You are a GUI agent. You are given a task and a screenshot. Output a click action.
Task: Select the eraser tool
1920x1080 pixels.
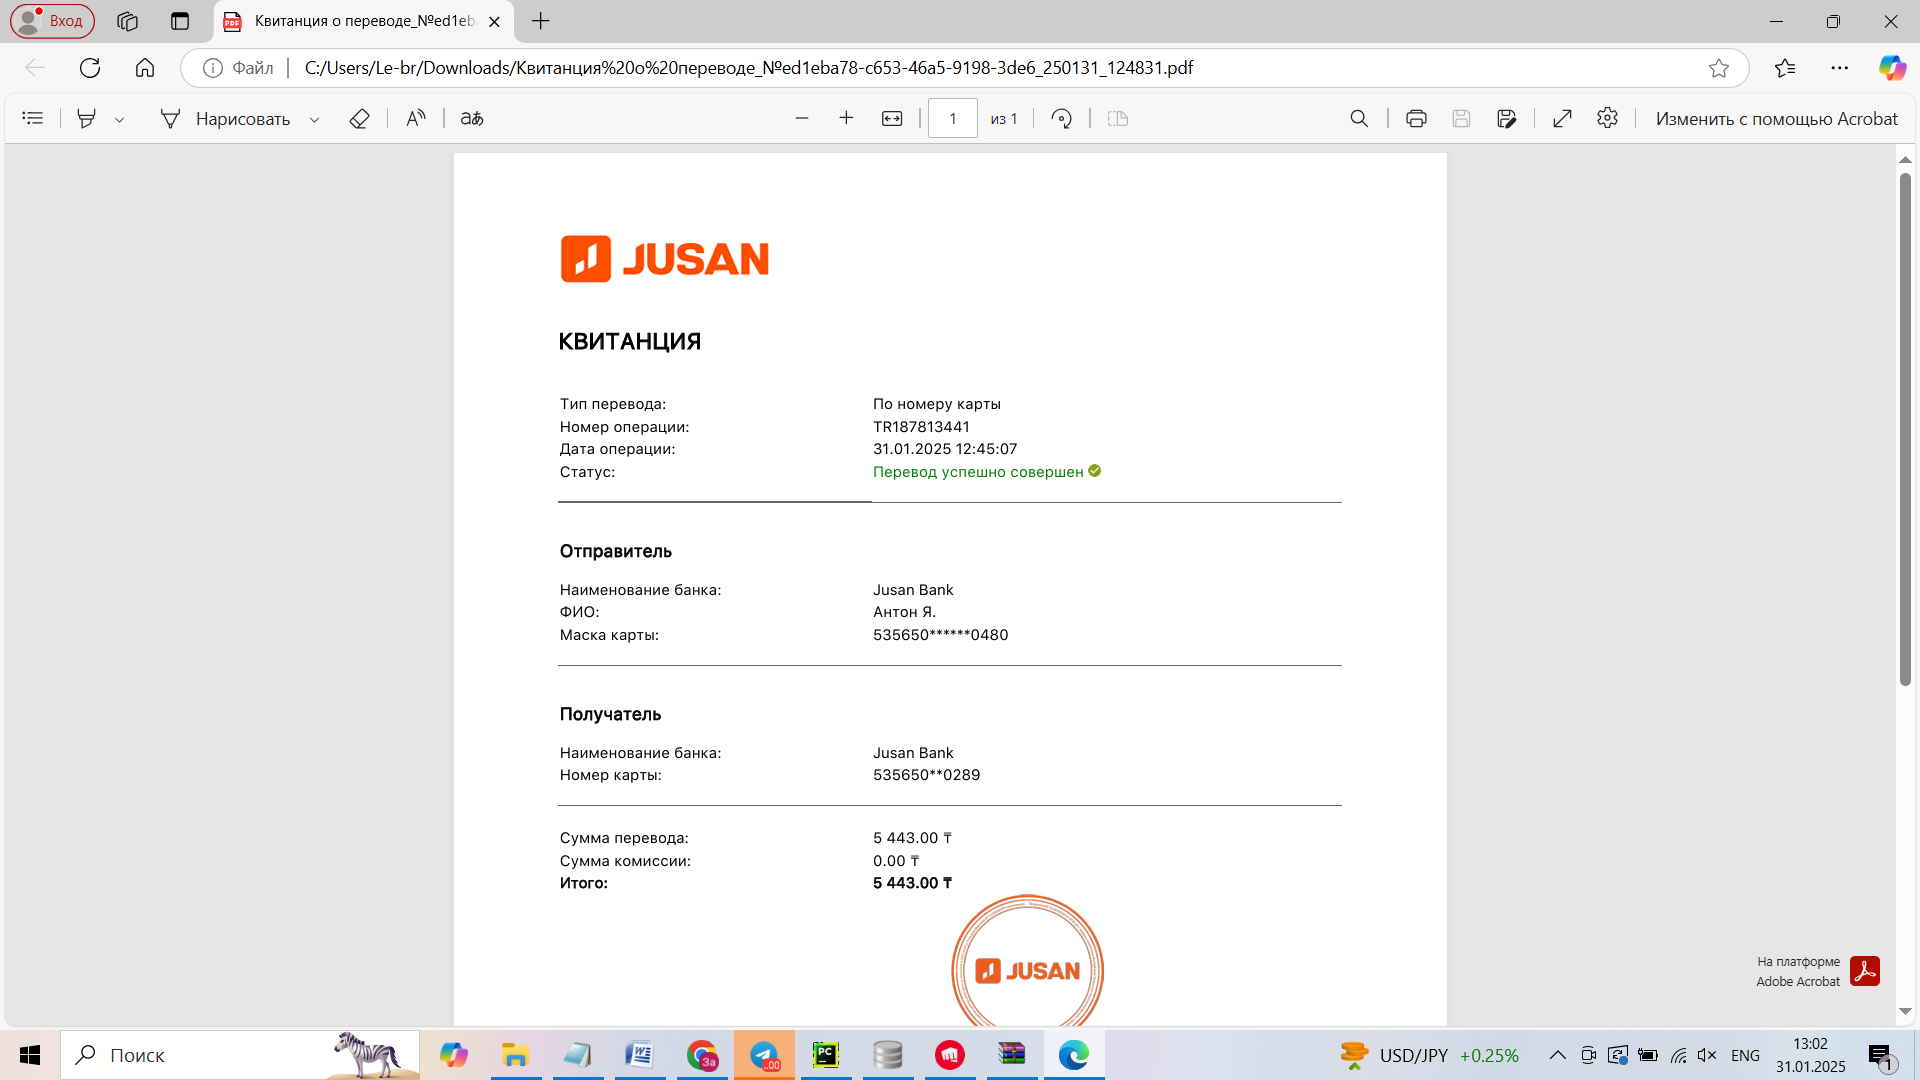click(359, 118)
